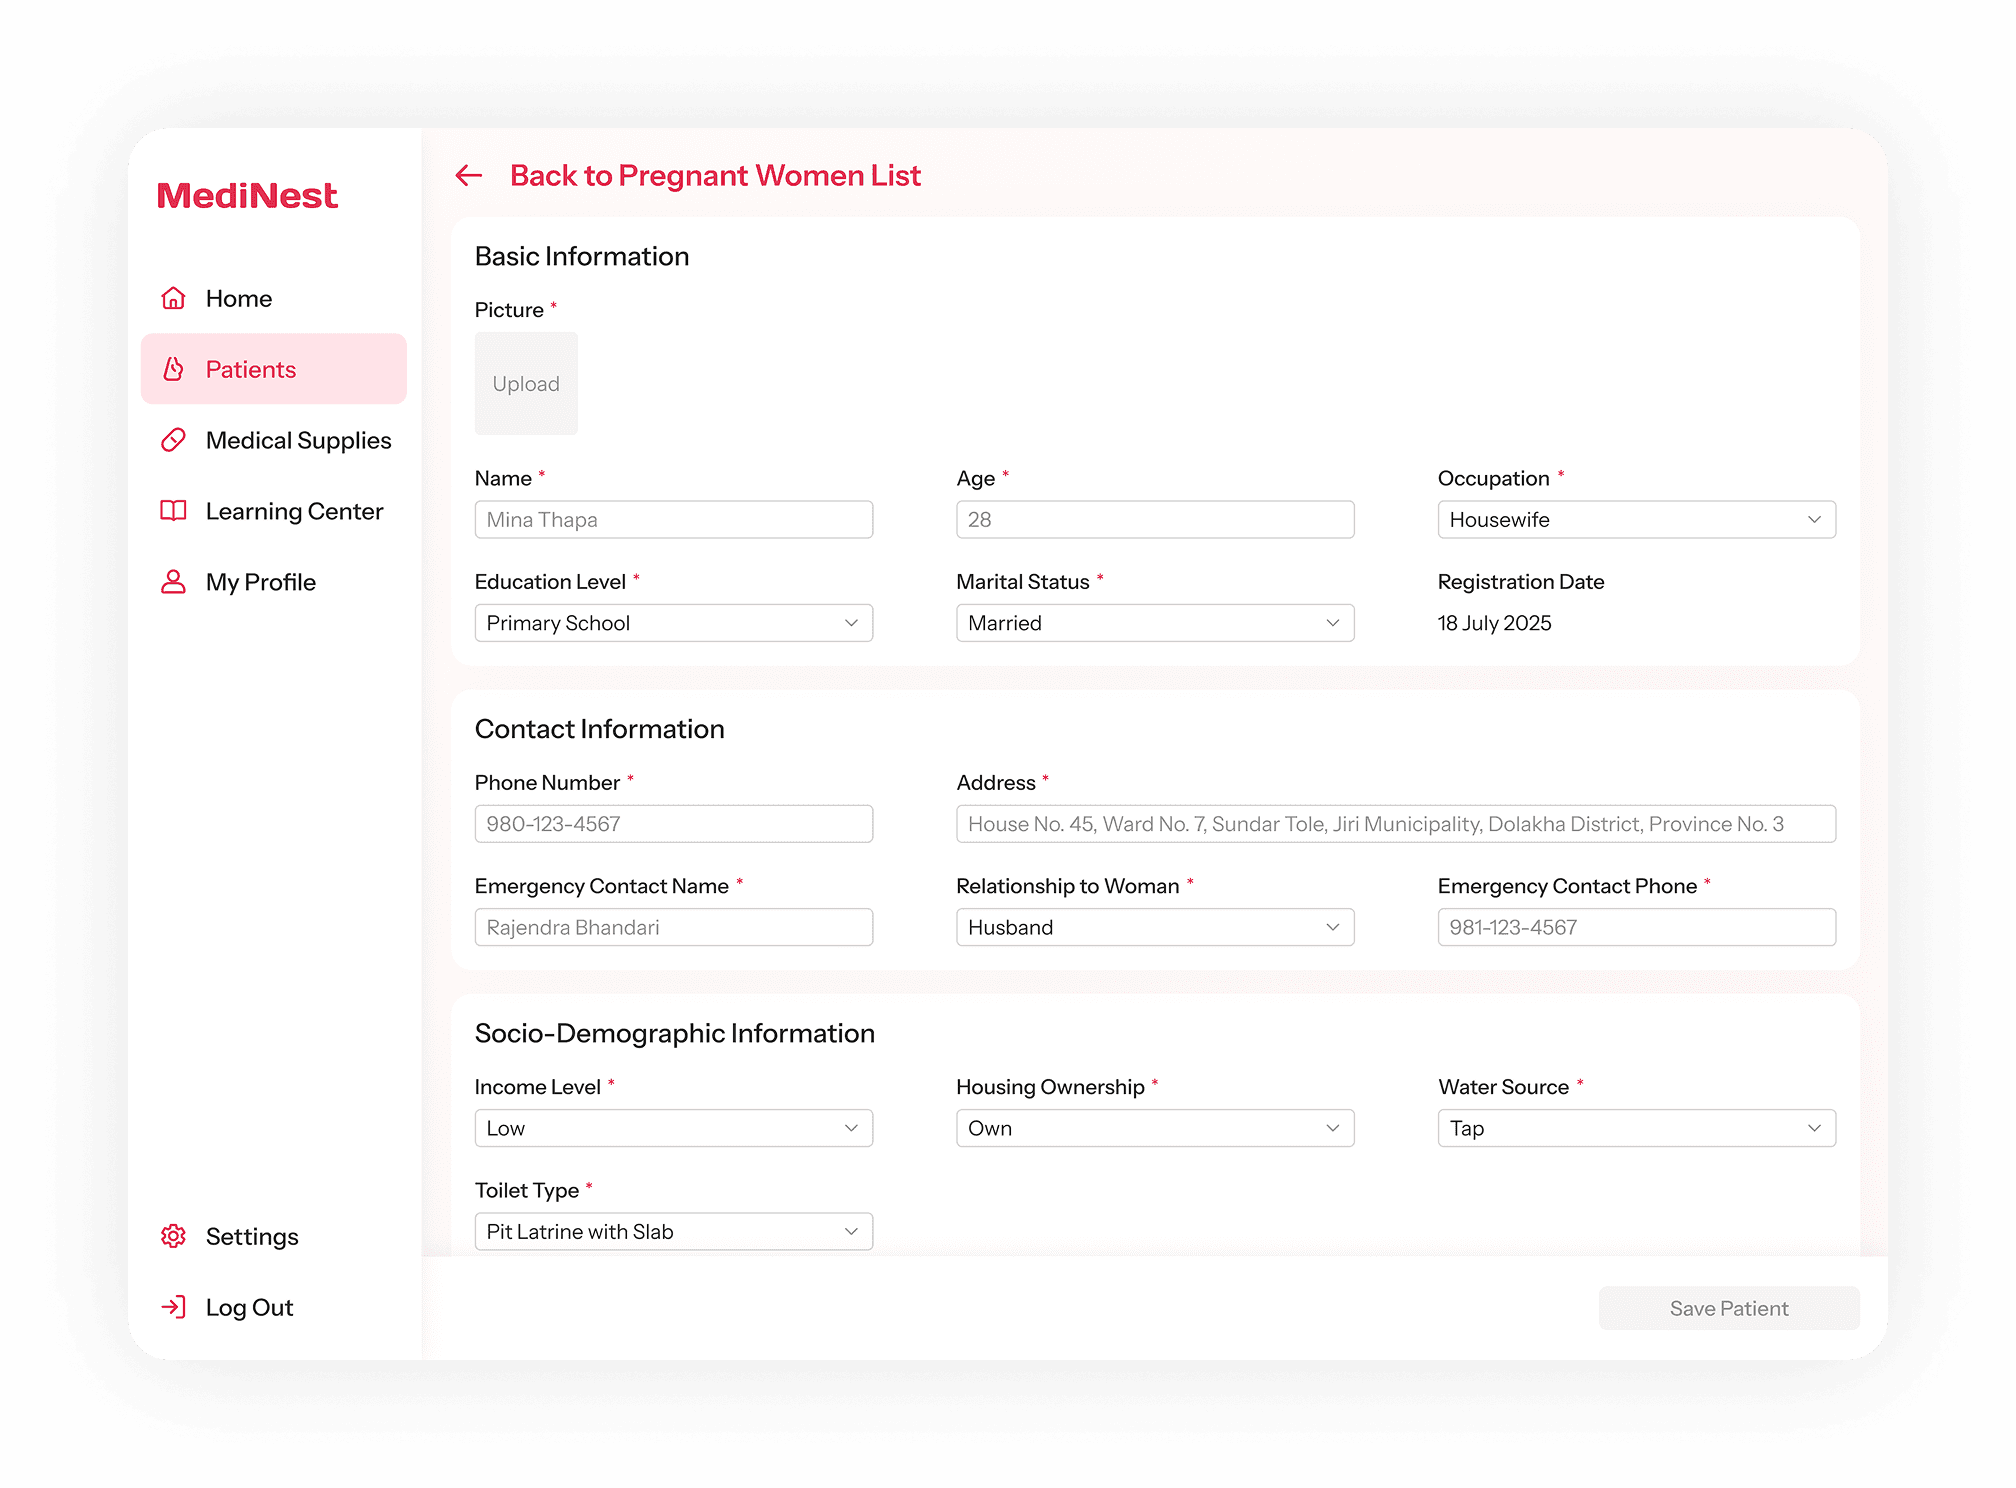
Task: Click Back to Pregnant Women List link
Action: (714, 176)
